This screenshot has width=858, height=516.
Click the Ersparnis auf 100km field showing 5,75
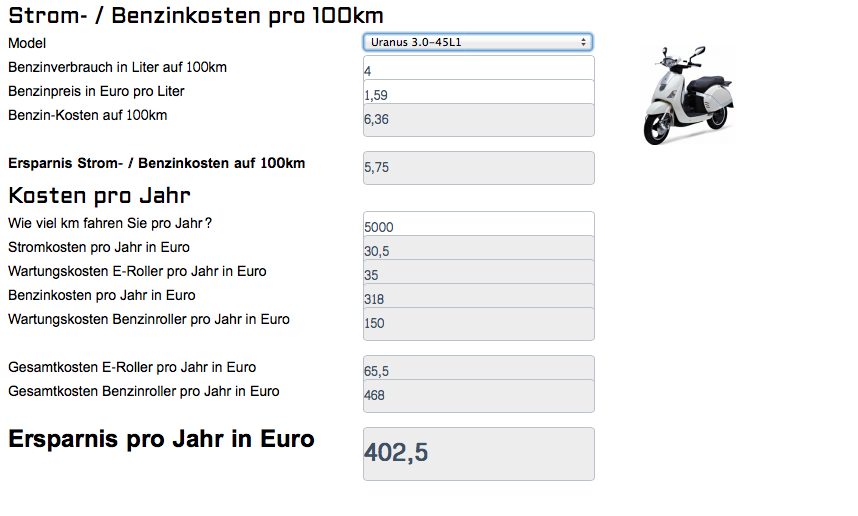coord(478,168)
